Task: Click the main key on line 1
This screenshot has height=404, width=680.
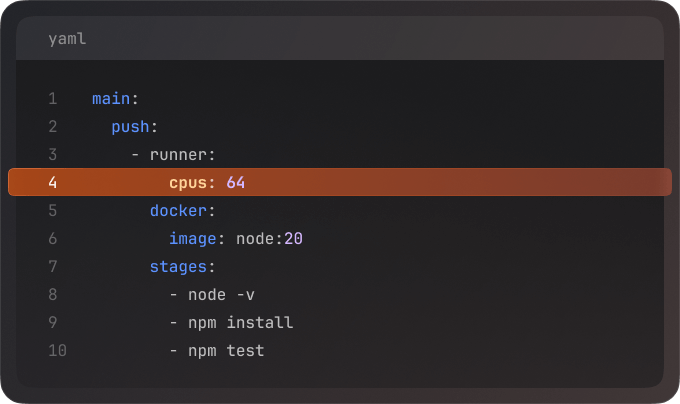Action: tap(111, 99)
